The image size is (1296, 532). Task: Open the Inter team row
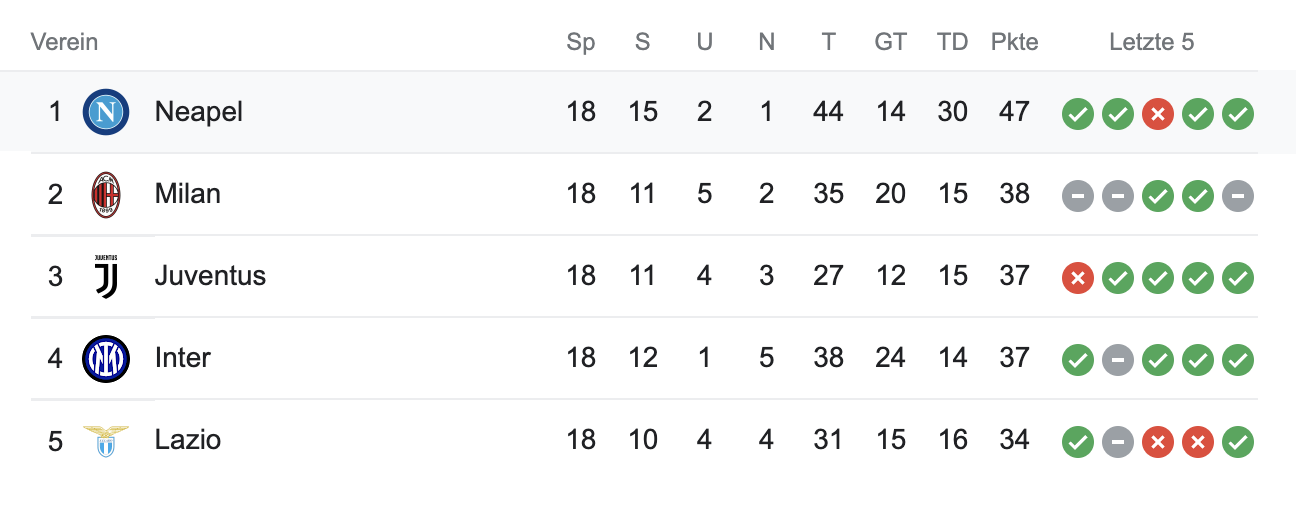(182, 358)
